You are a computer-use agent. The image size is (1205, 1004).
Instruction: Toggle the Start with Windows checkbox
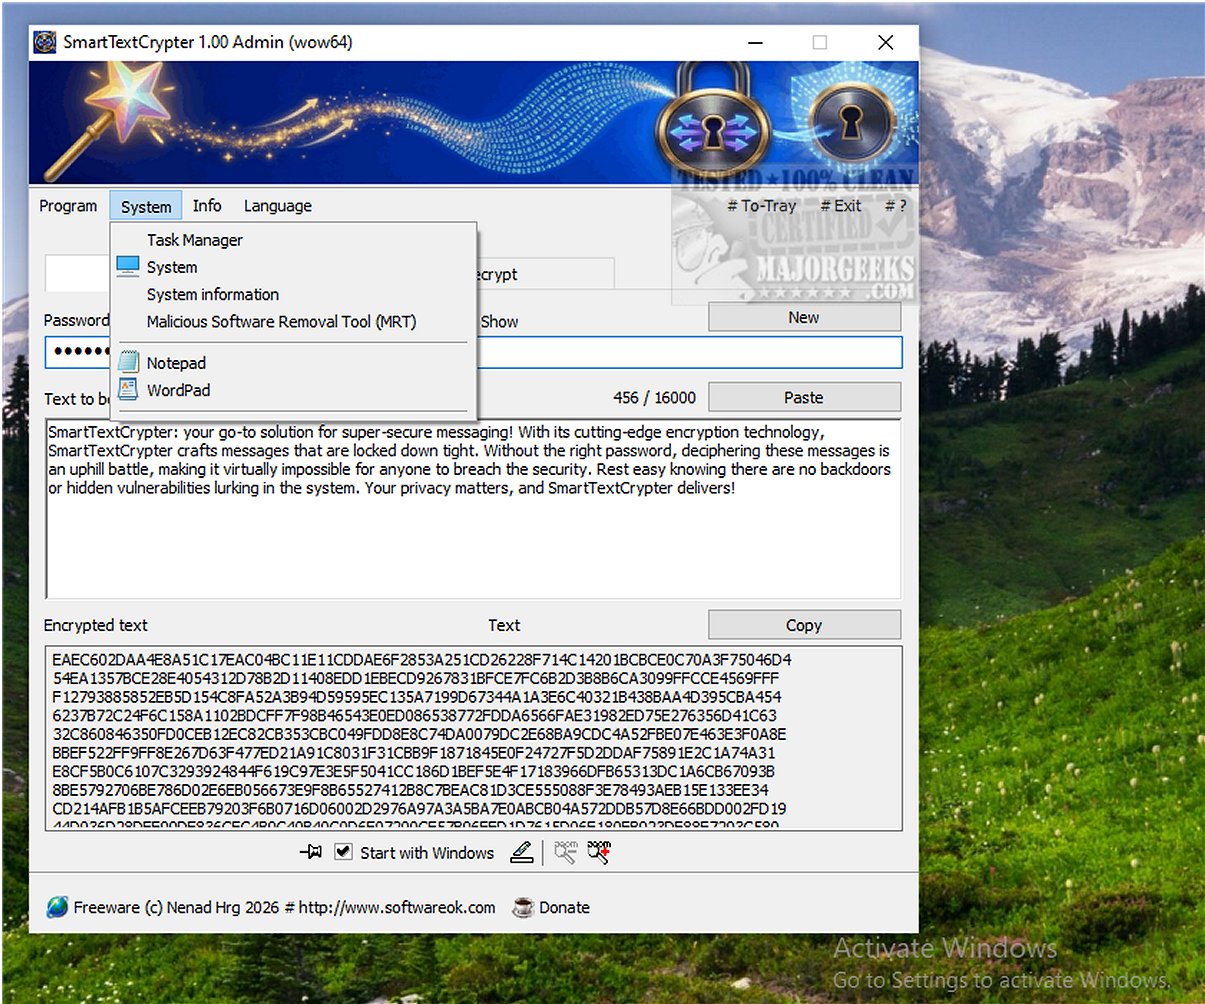pos(343,852)
